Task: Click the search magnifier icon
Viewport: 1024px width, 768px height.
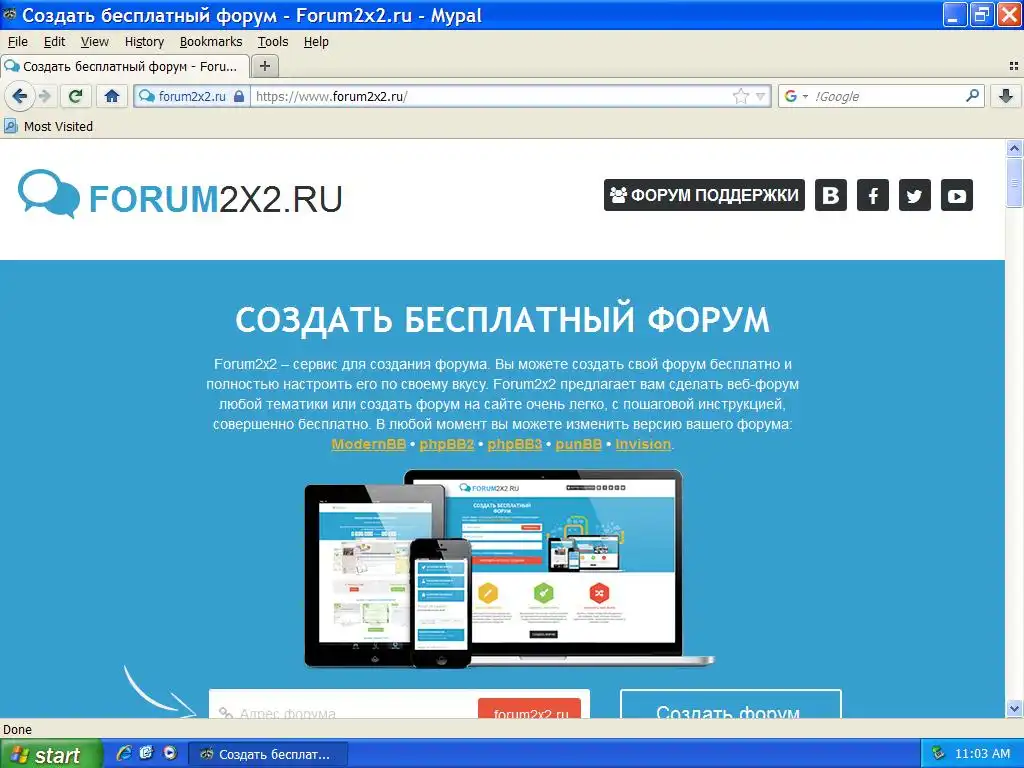Action: 972,96
